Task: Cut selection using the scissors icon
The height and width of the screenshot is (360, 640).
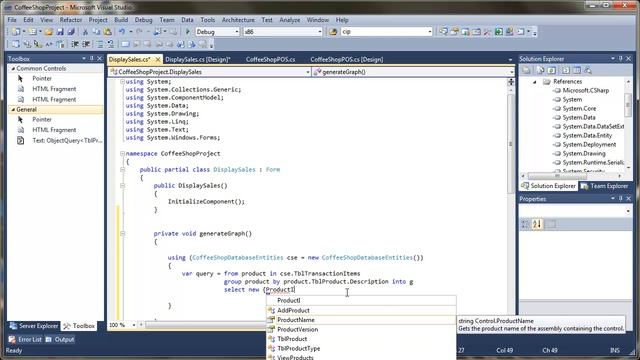Action: pos(85,32)
